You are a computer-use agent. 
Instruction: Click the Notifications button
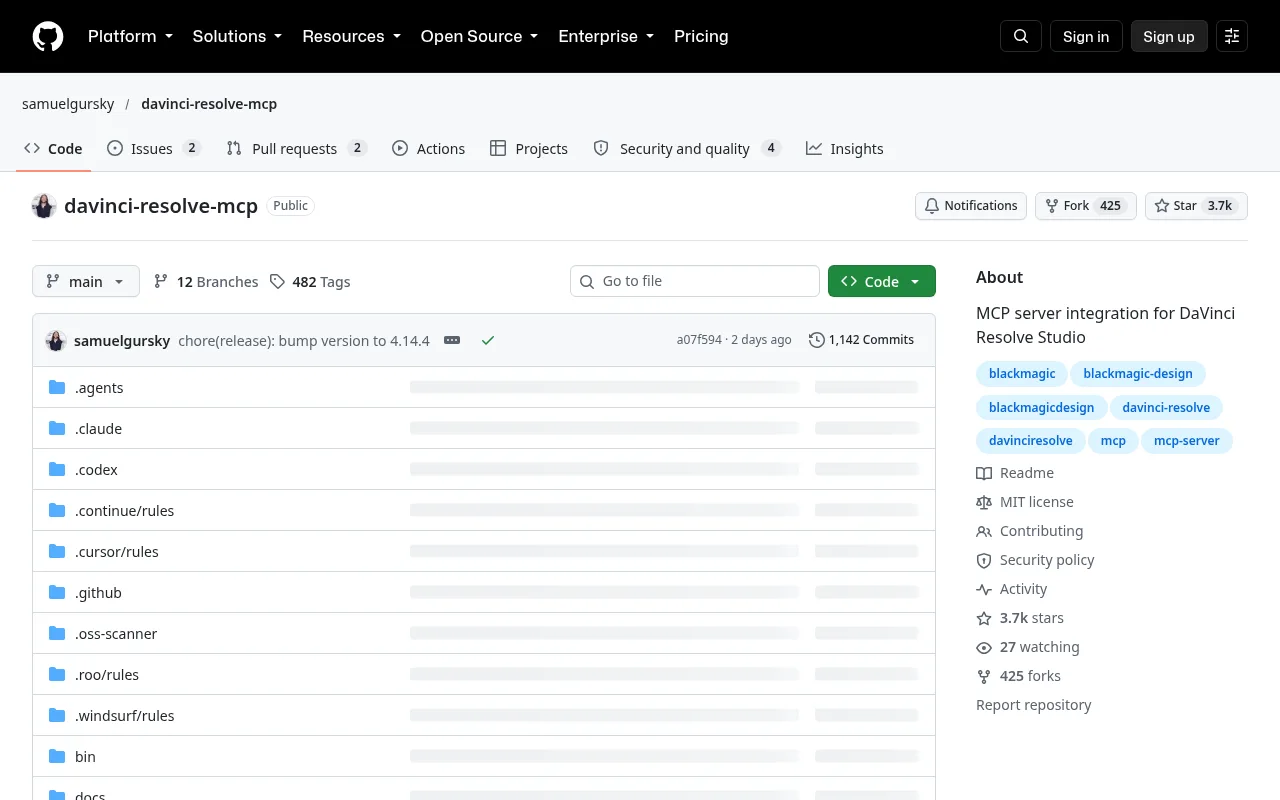click(x=971, y=206)
